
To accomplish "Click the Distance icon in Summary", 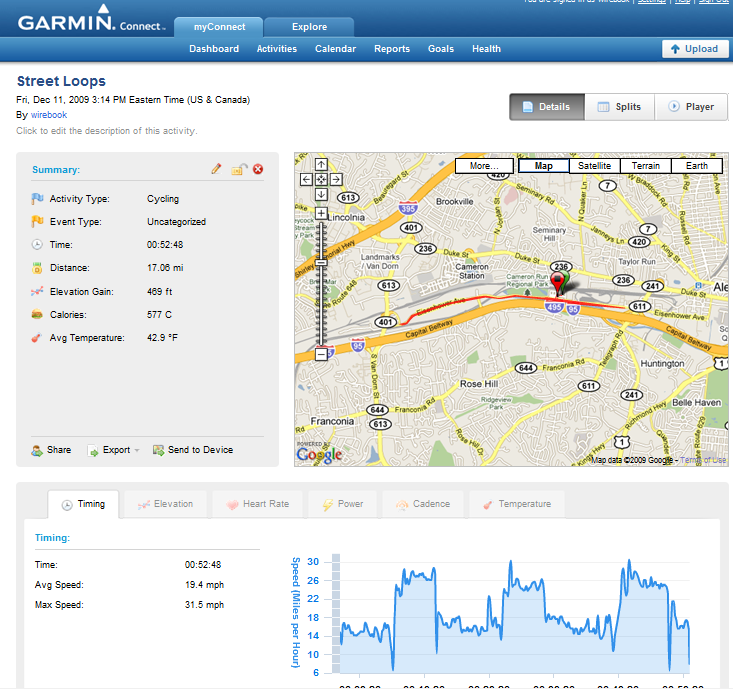I will 37,268.
